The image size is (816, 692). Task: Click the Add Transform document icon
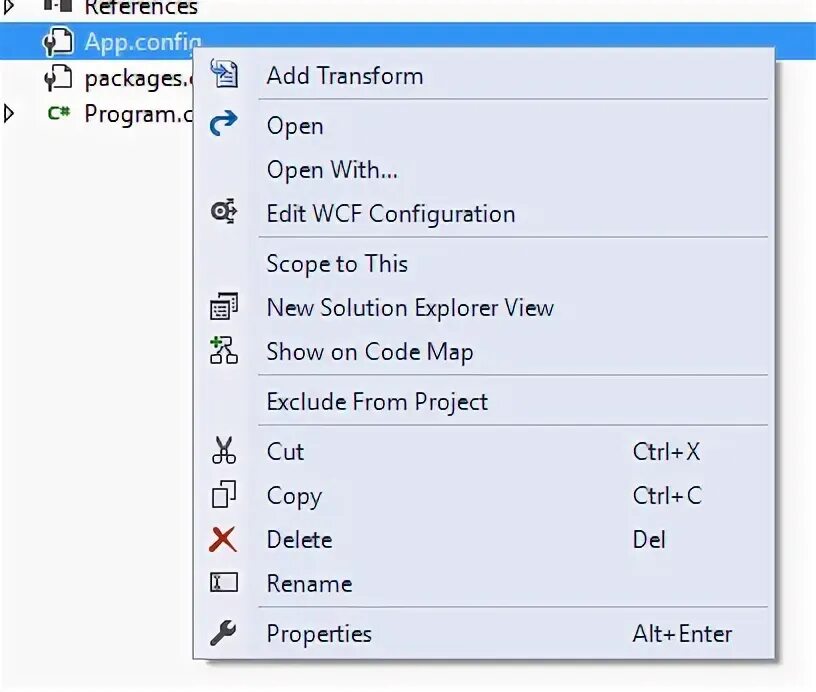[x=224, y=73]
